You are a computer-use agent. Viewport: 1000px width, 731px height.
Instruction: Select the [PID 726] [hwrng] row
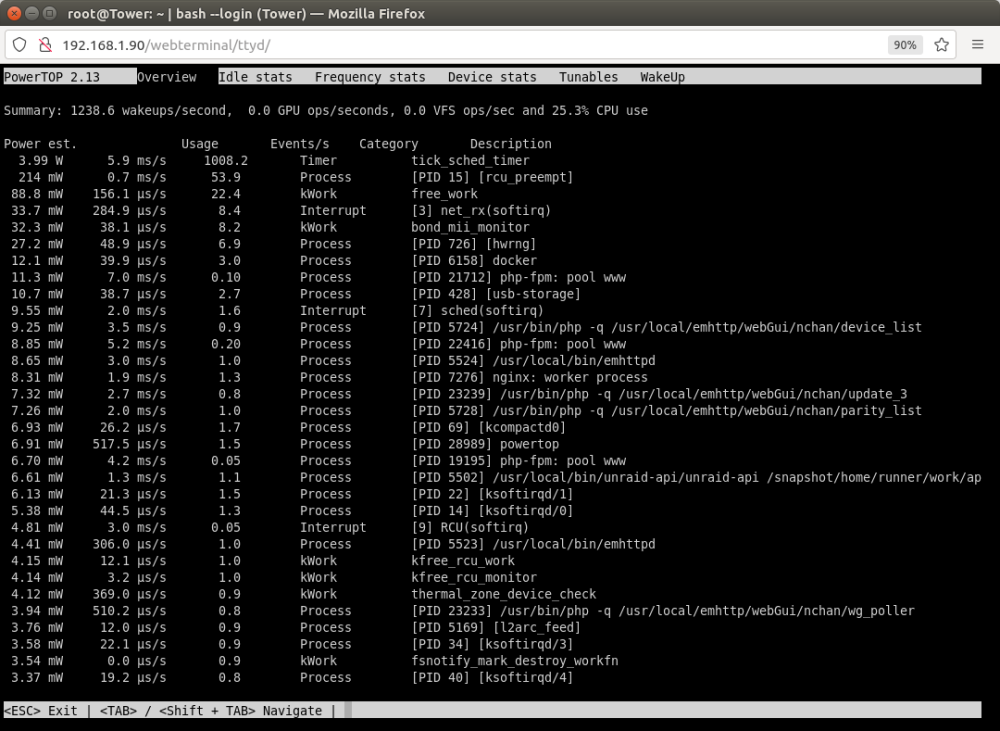point(274,244)
